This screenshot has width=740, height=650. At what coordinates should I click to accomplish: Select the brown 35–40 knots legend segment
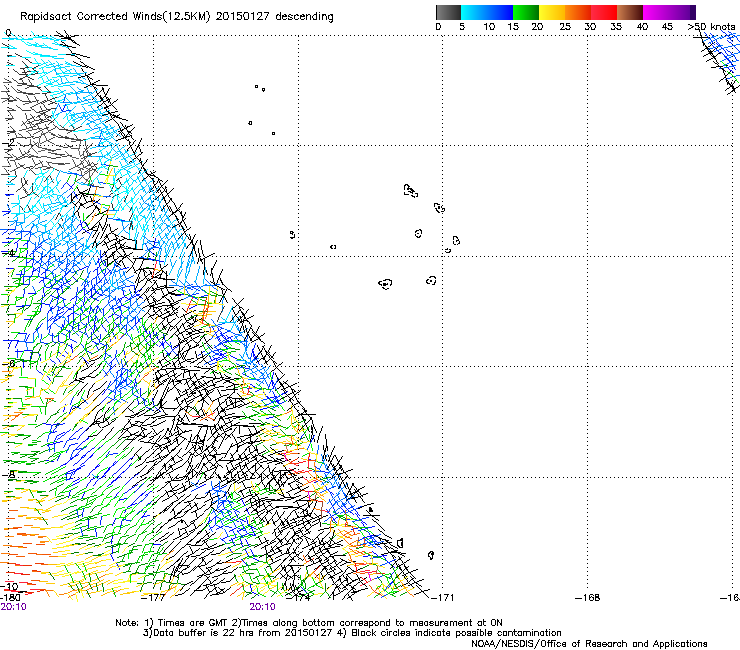[630, 12]
